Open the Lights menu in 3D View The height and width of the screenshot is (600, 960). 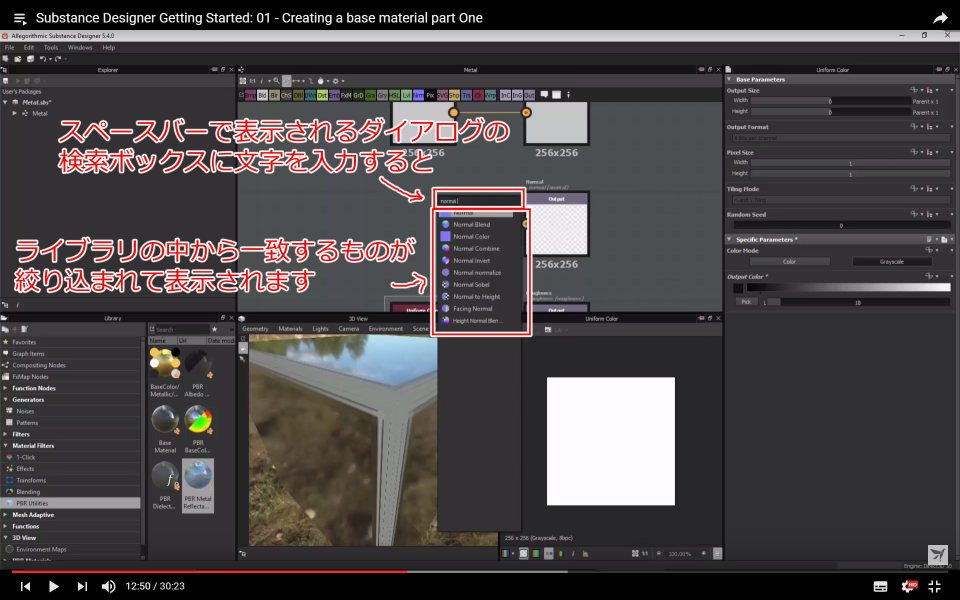coord(320,329)
